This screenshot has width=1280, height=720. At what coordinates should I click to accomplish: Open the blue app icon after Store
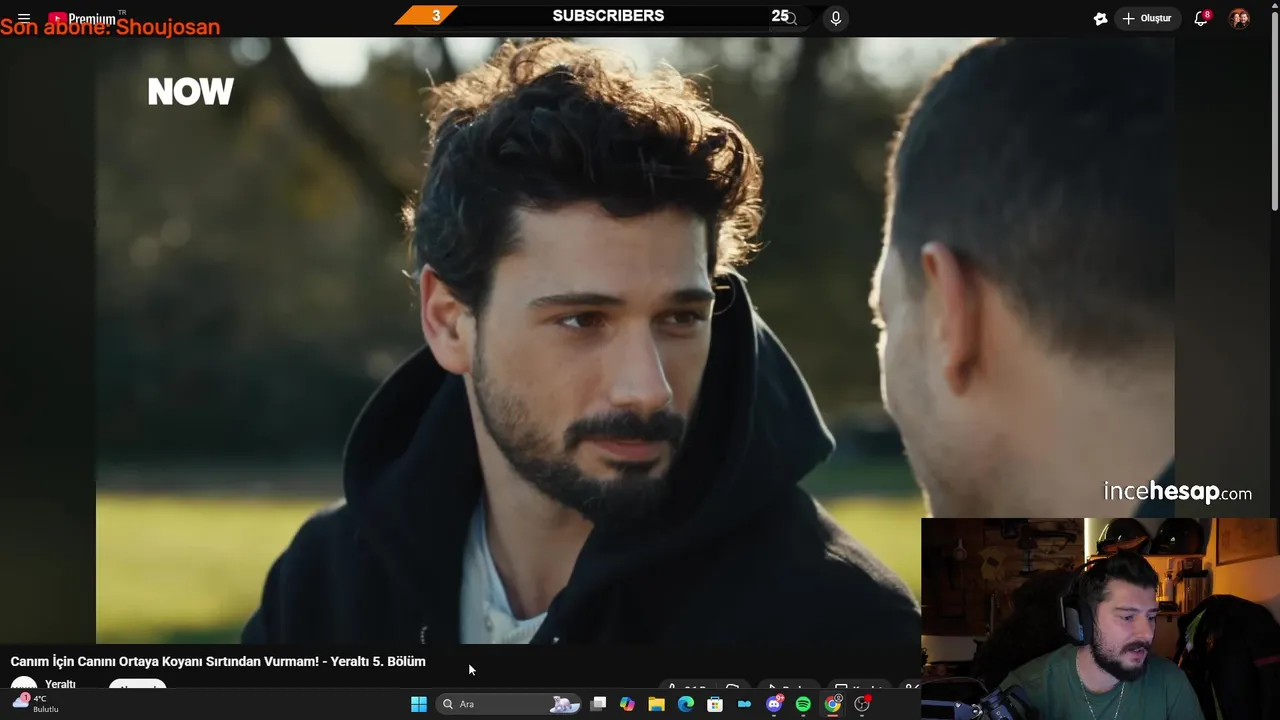click(x=744, y=704)
